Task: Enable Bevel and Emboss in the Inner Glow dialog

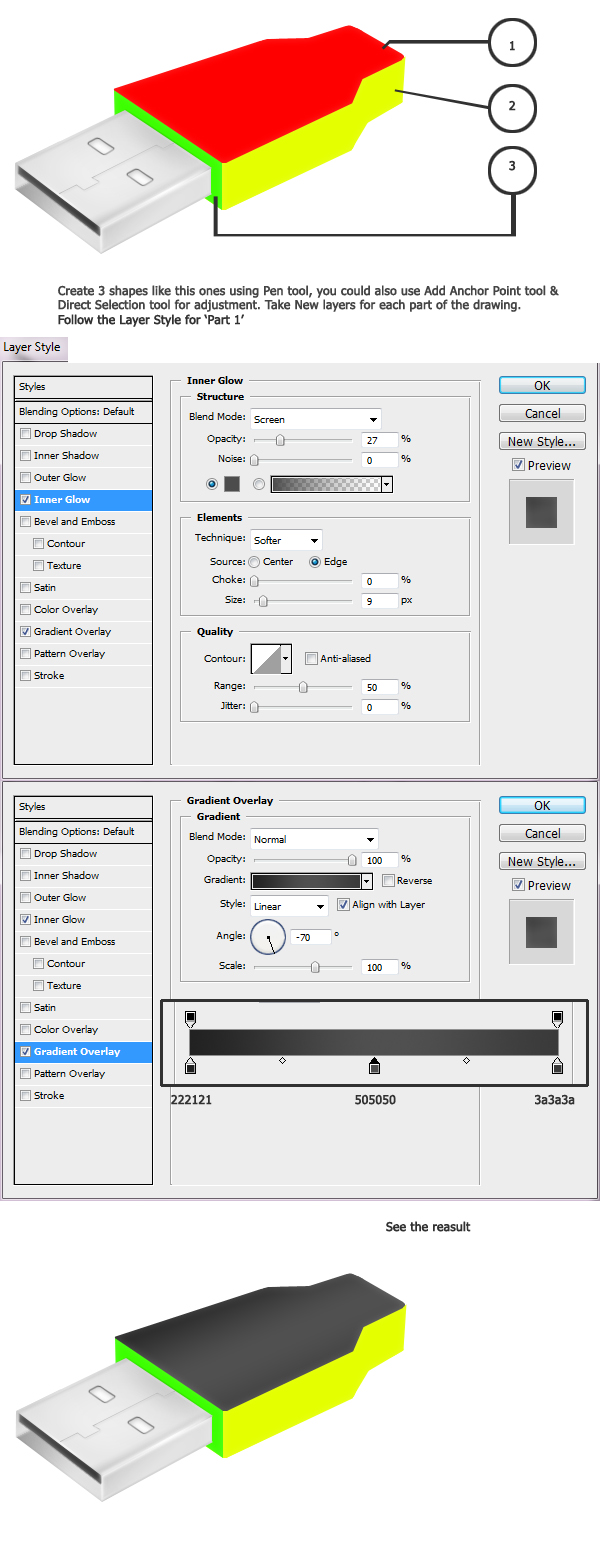Action: (25, 522)
